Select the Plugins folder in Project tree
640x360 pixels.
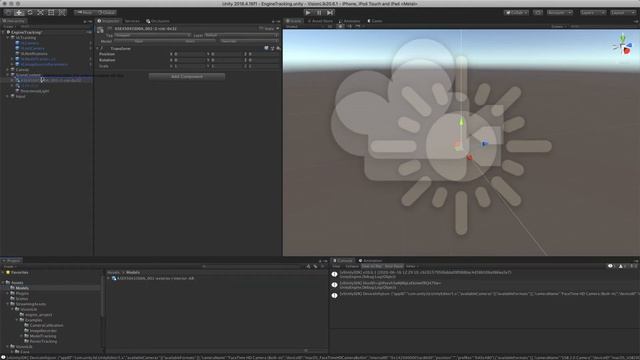[x=22, y=293]
